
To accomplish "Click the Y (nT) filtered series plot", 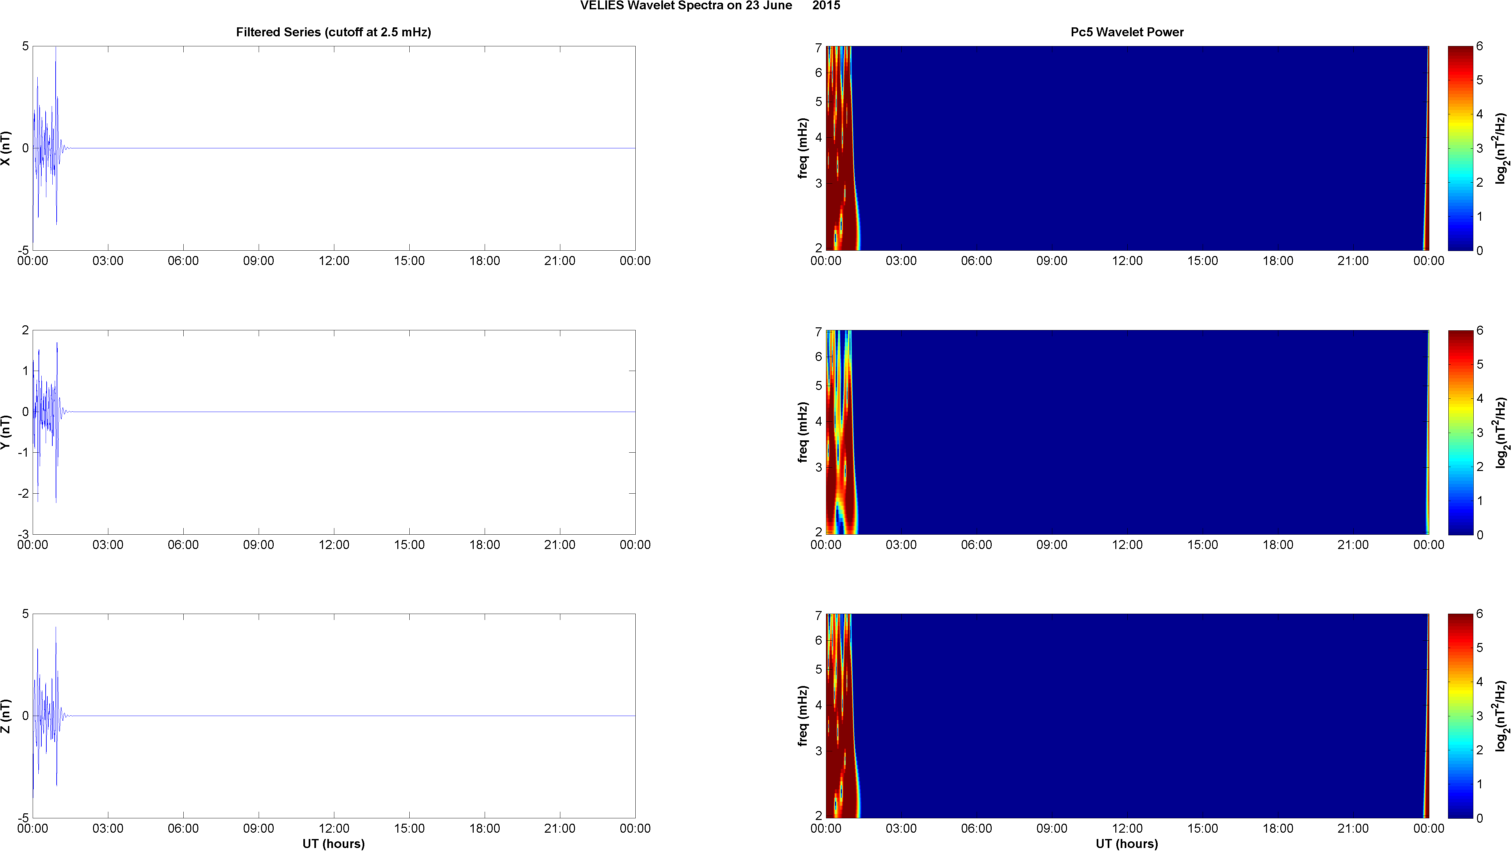I will [334, 432].
